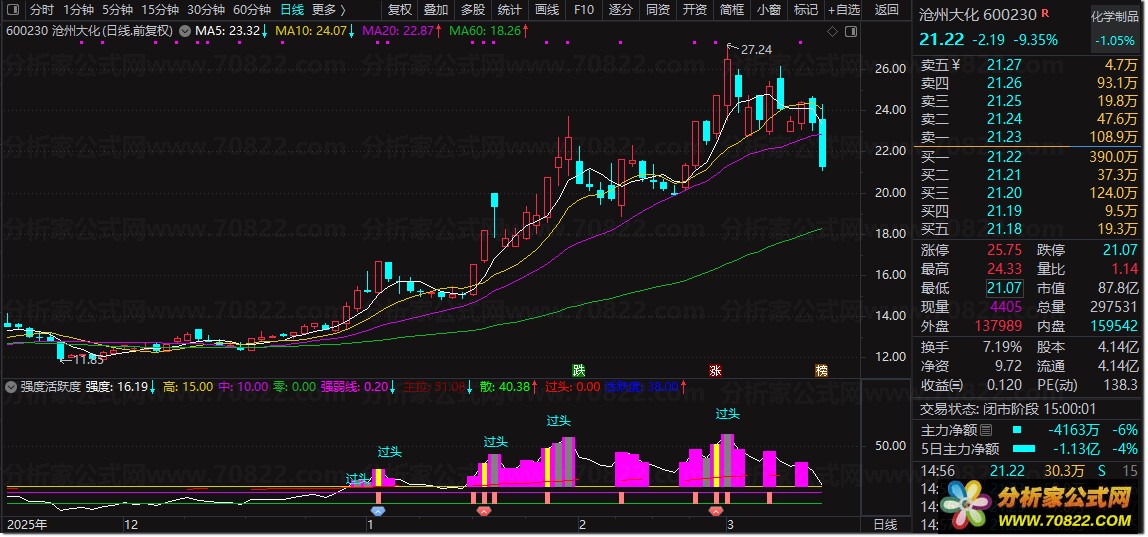Activate the 画线 drawing tools
Viewport: 1148px width, 537px height.
point(547,10)
